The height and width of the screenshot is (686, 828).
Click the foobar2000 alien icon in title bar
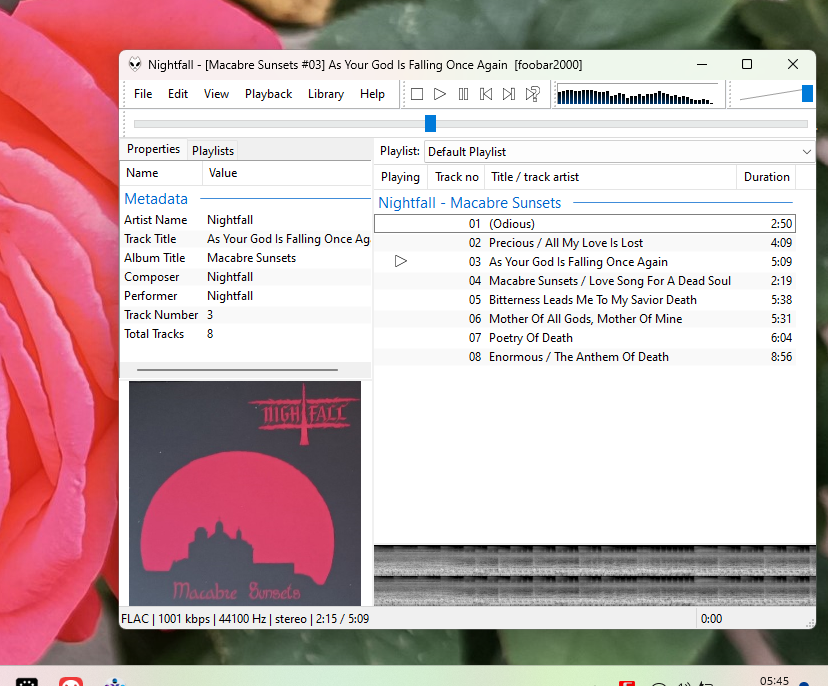(135, 65)
